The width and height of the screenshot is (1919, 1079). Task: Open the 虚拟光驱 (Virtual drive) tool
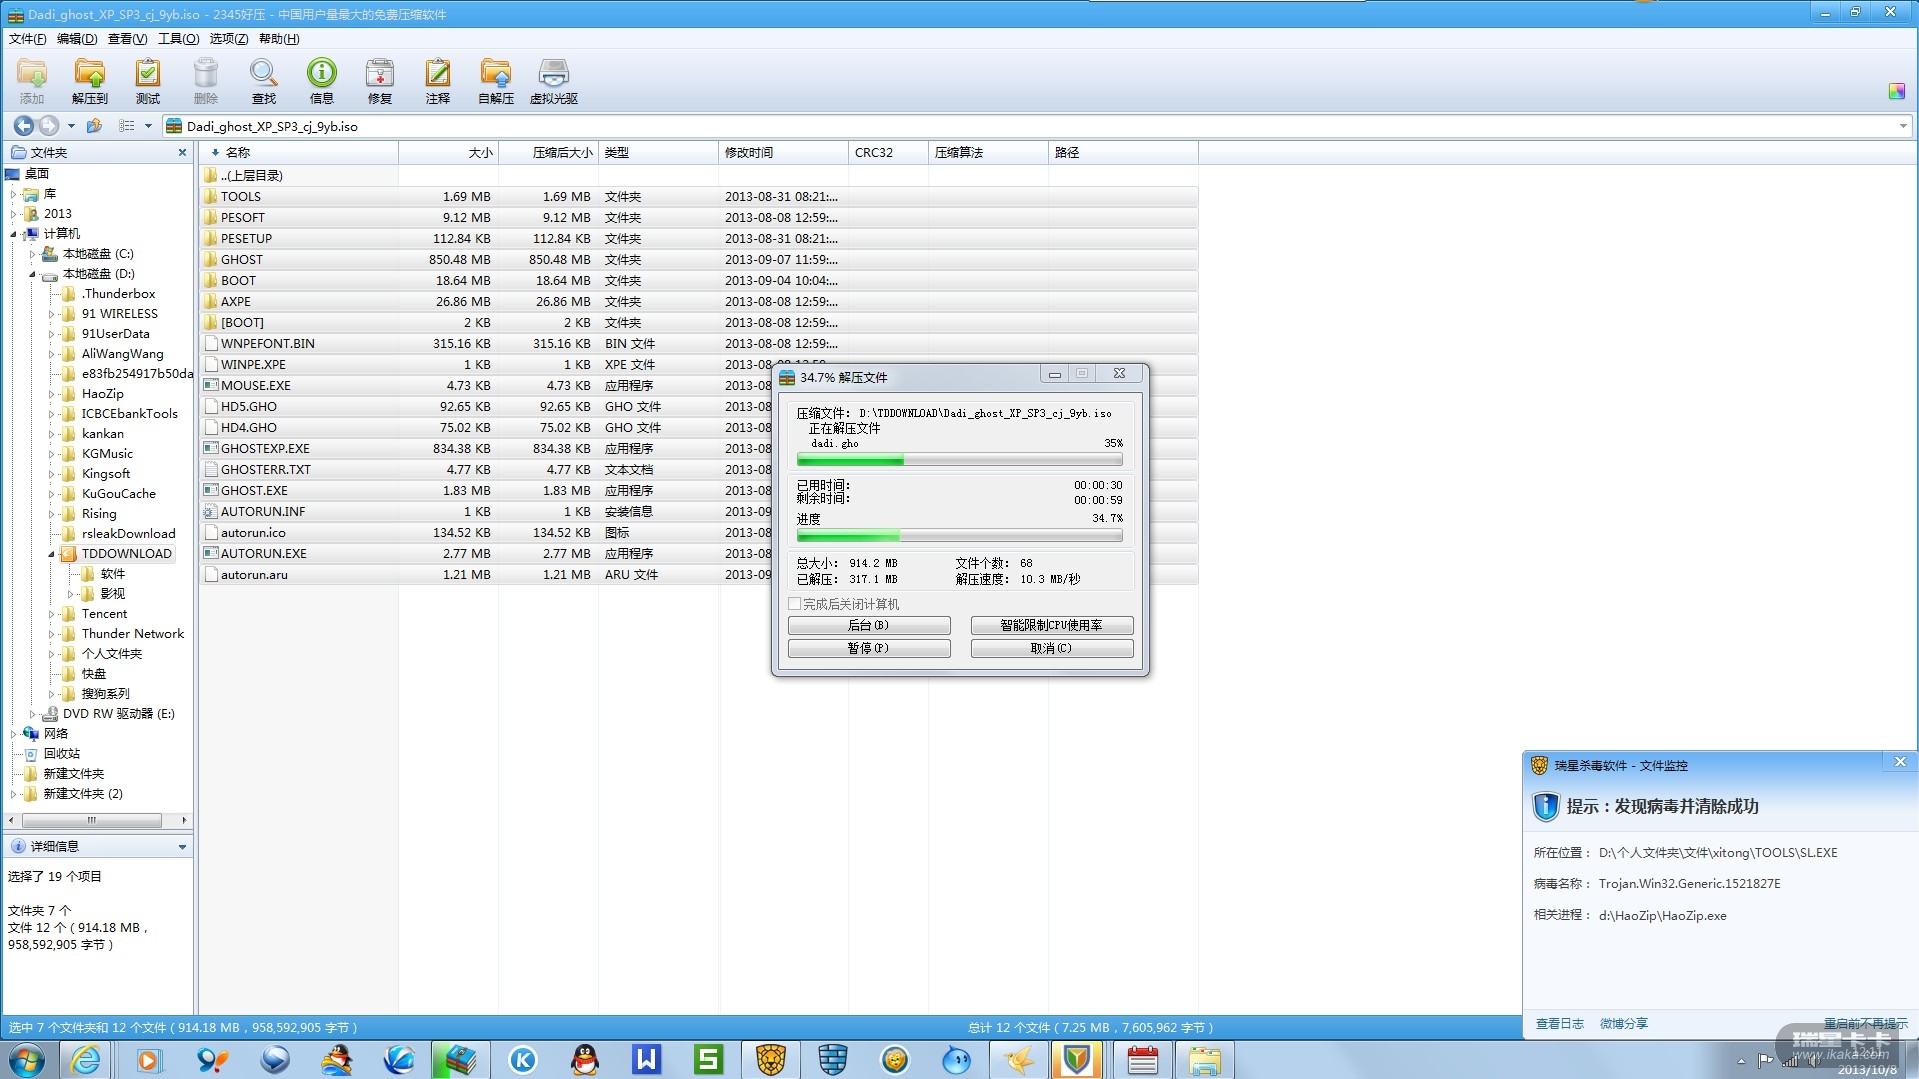point(553,80)
